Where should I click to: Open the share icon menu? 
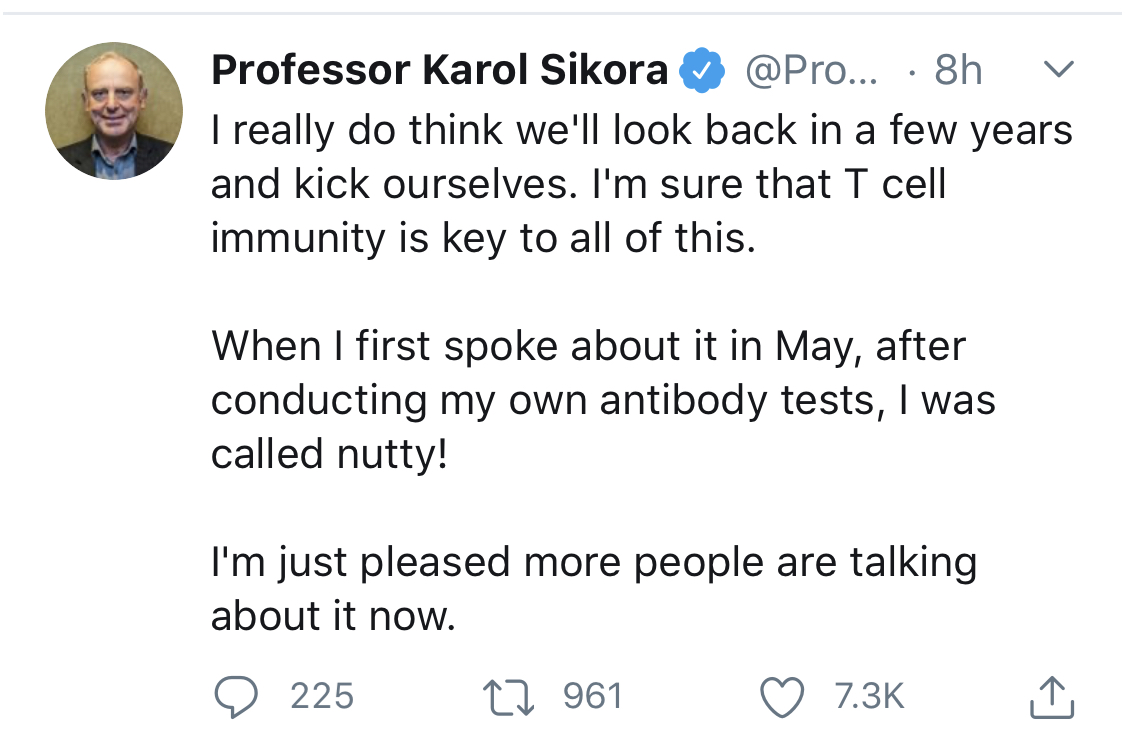tap(1052, 697)
